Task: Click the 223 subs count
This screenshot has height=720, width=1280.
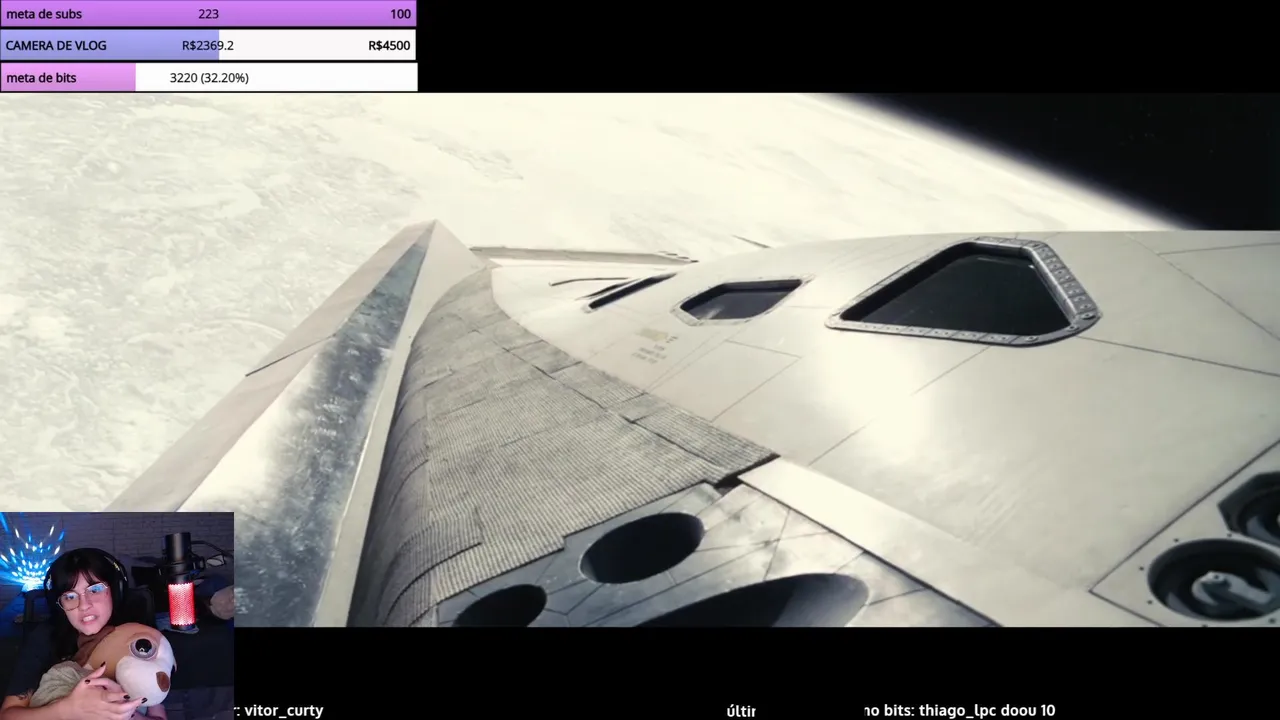Action: tap(208, 14)
